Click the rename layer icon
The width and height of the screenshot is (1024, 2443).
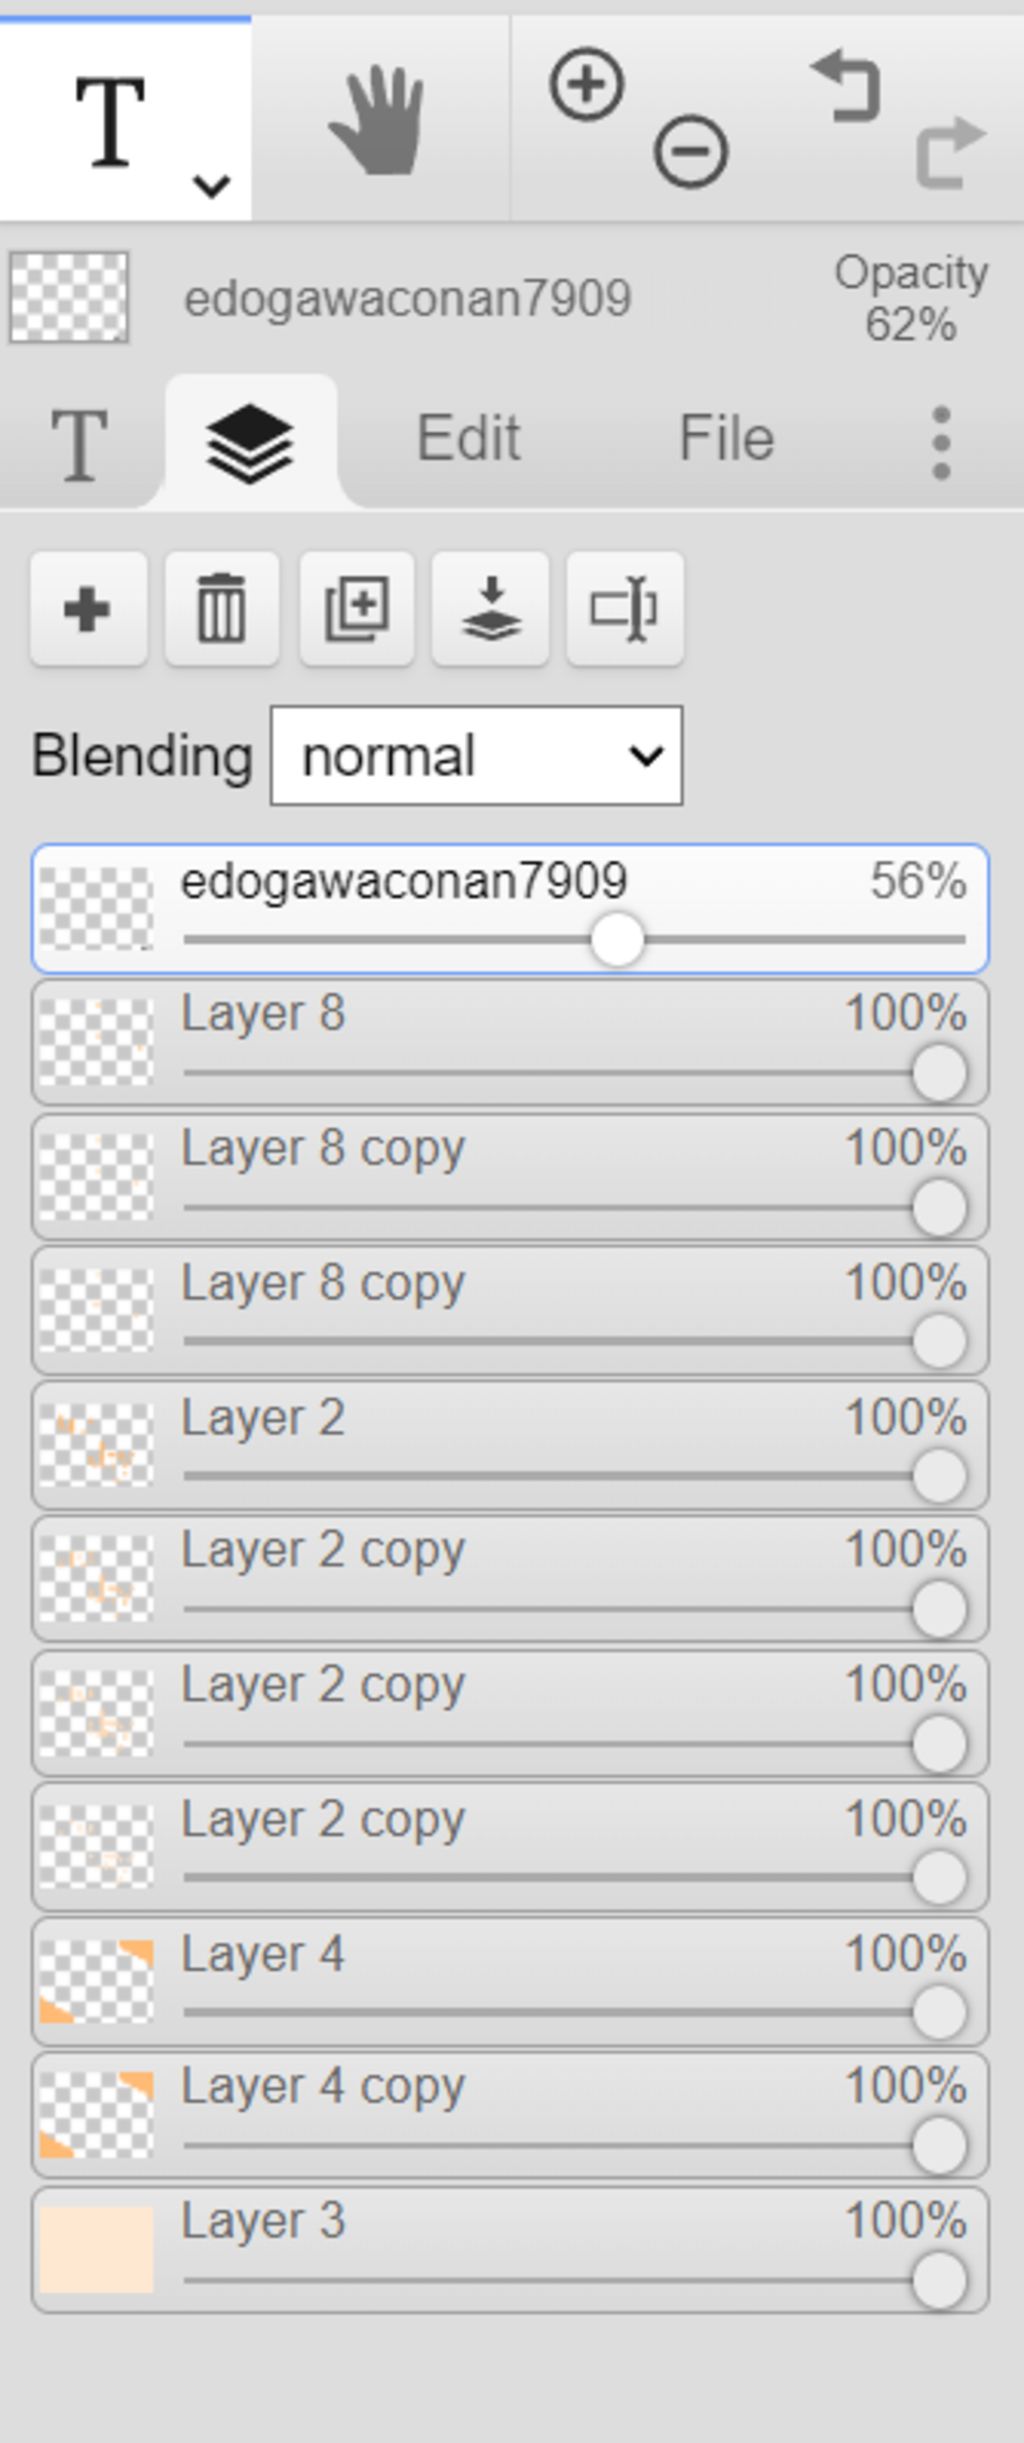(x=625, y=608)
